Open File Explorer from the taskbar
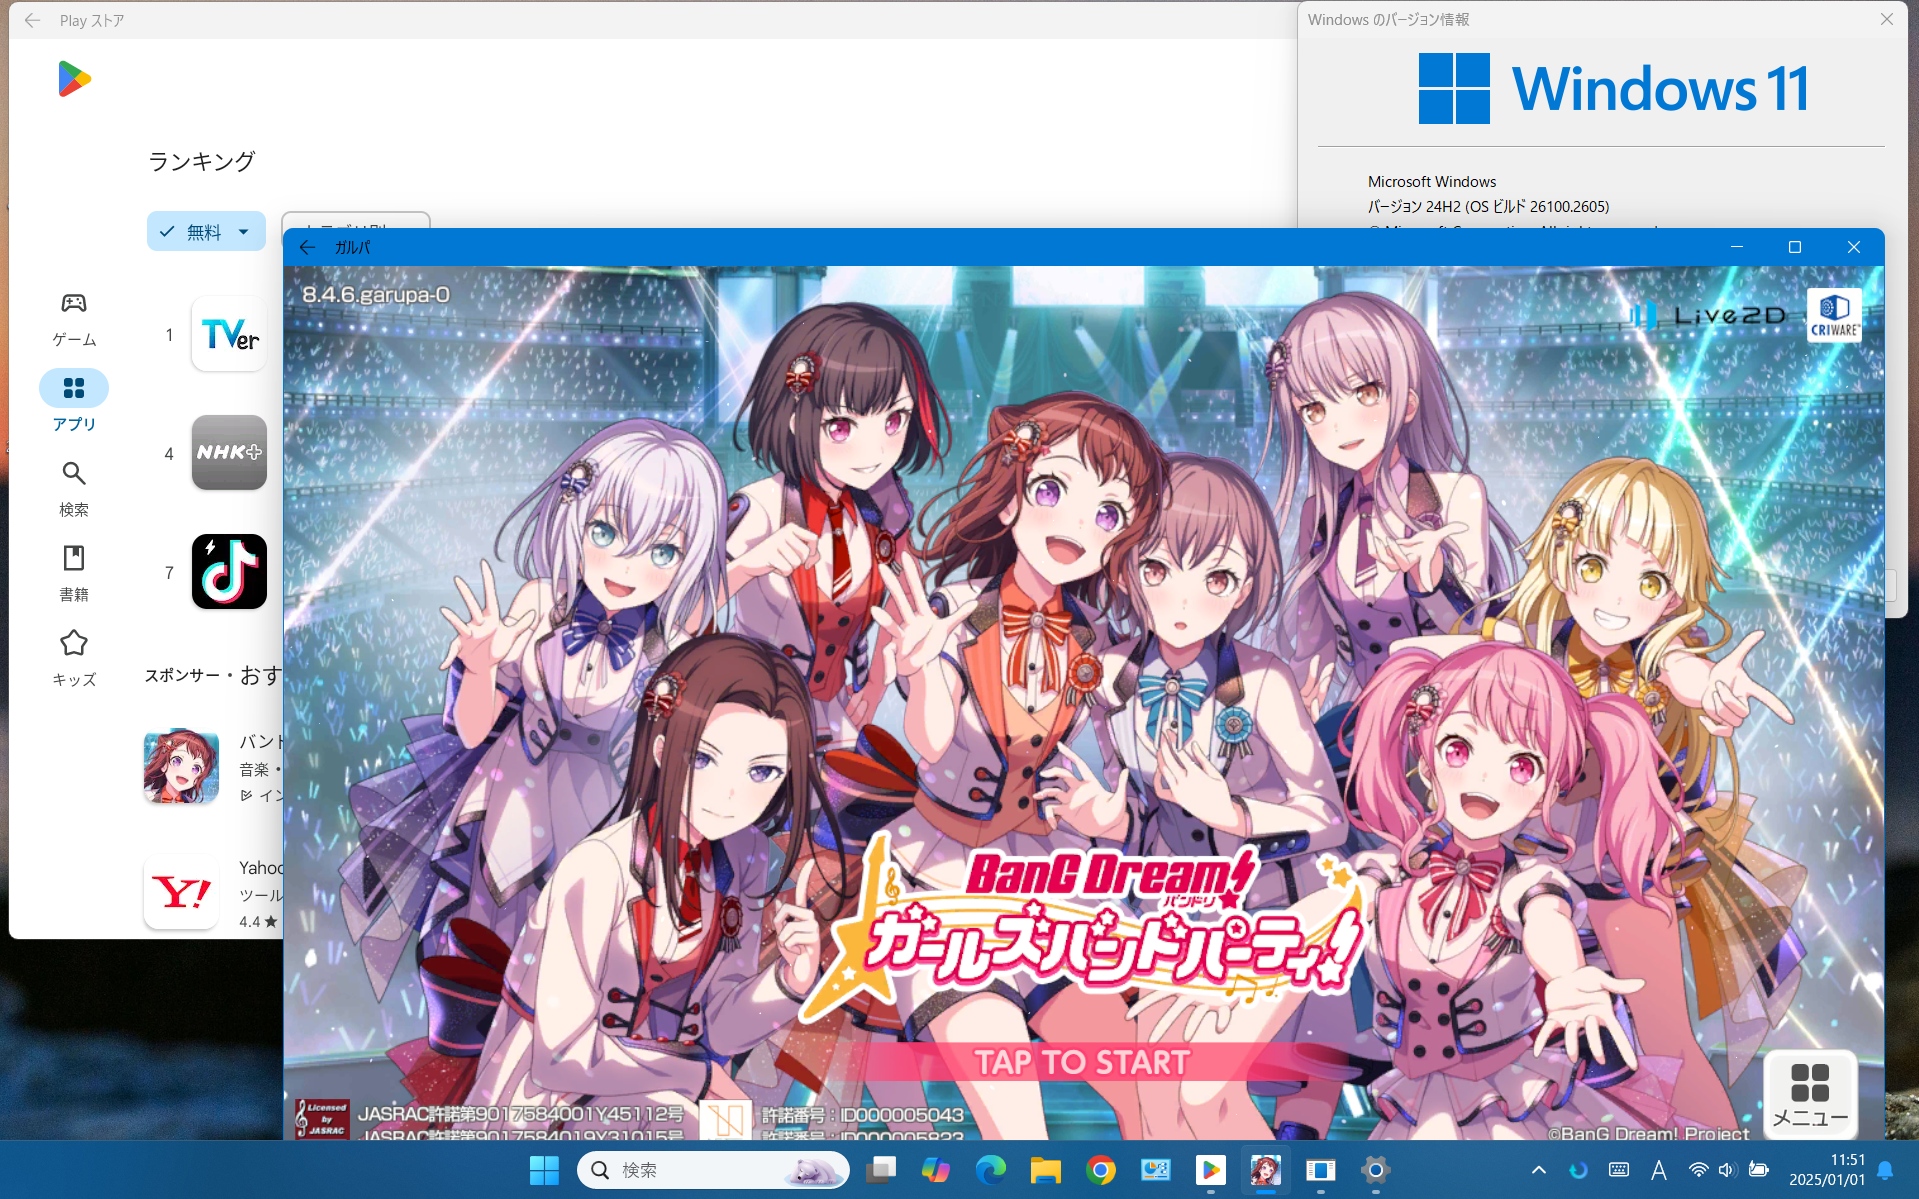1919x1199 pixels. [1046, 1170]
